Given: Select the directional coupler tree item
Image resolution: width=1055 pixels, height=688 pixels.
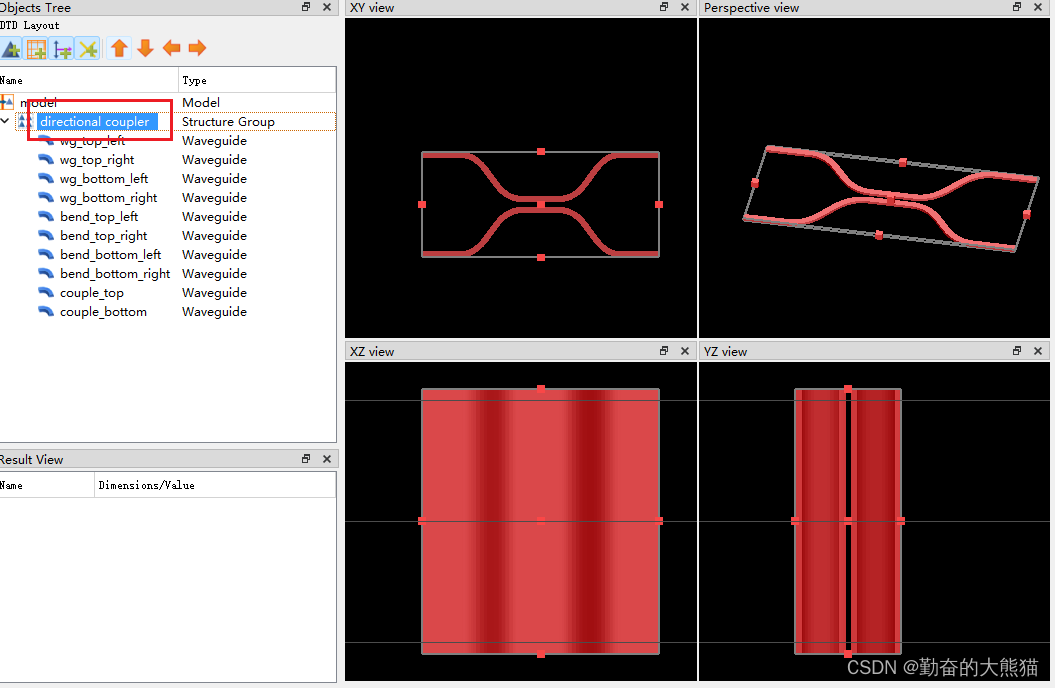Looking at the screenshot, I should [95, 122].
